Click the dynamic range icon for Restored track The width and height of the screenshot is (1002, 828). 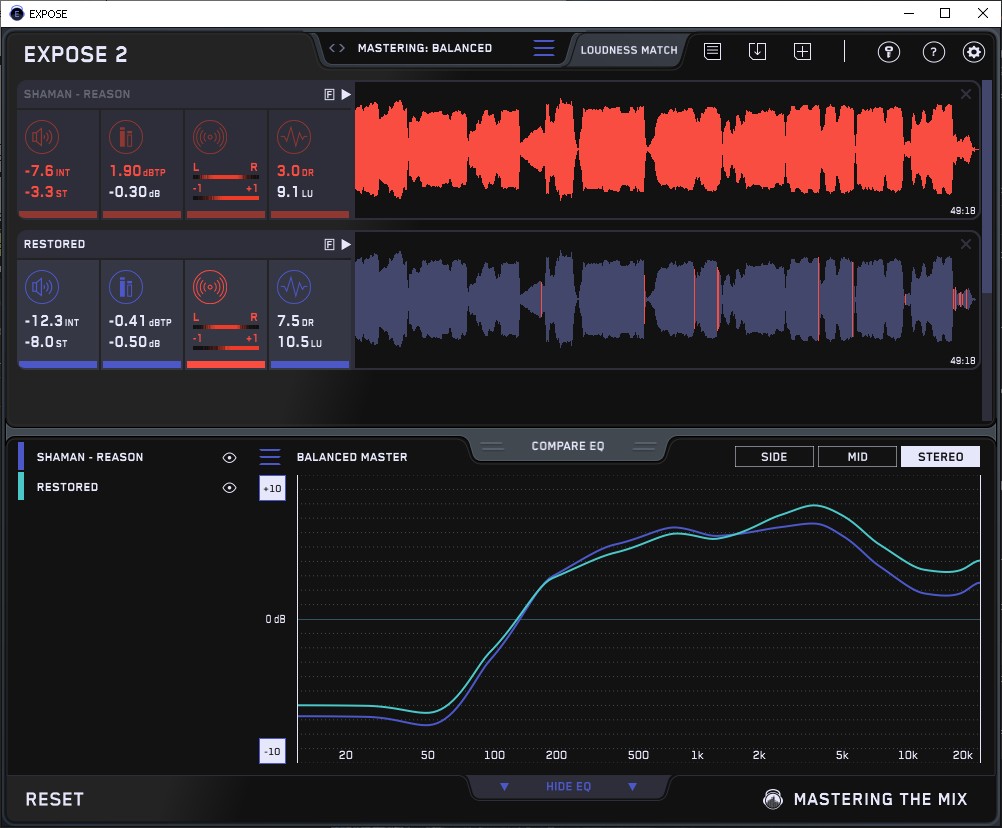point(293,288)
